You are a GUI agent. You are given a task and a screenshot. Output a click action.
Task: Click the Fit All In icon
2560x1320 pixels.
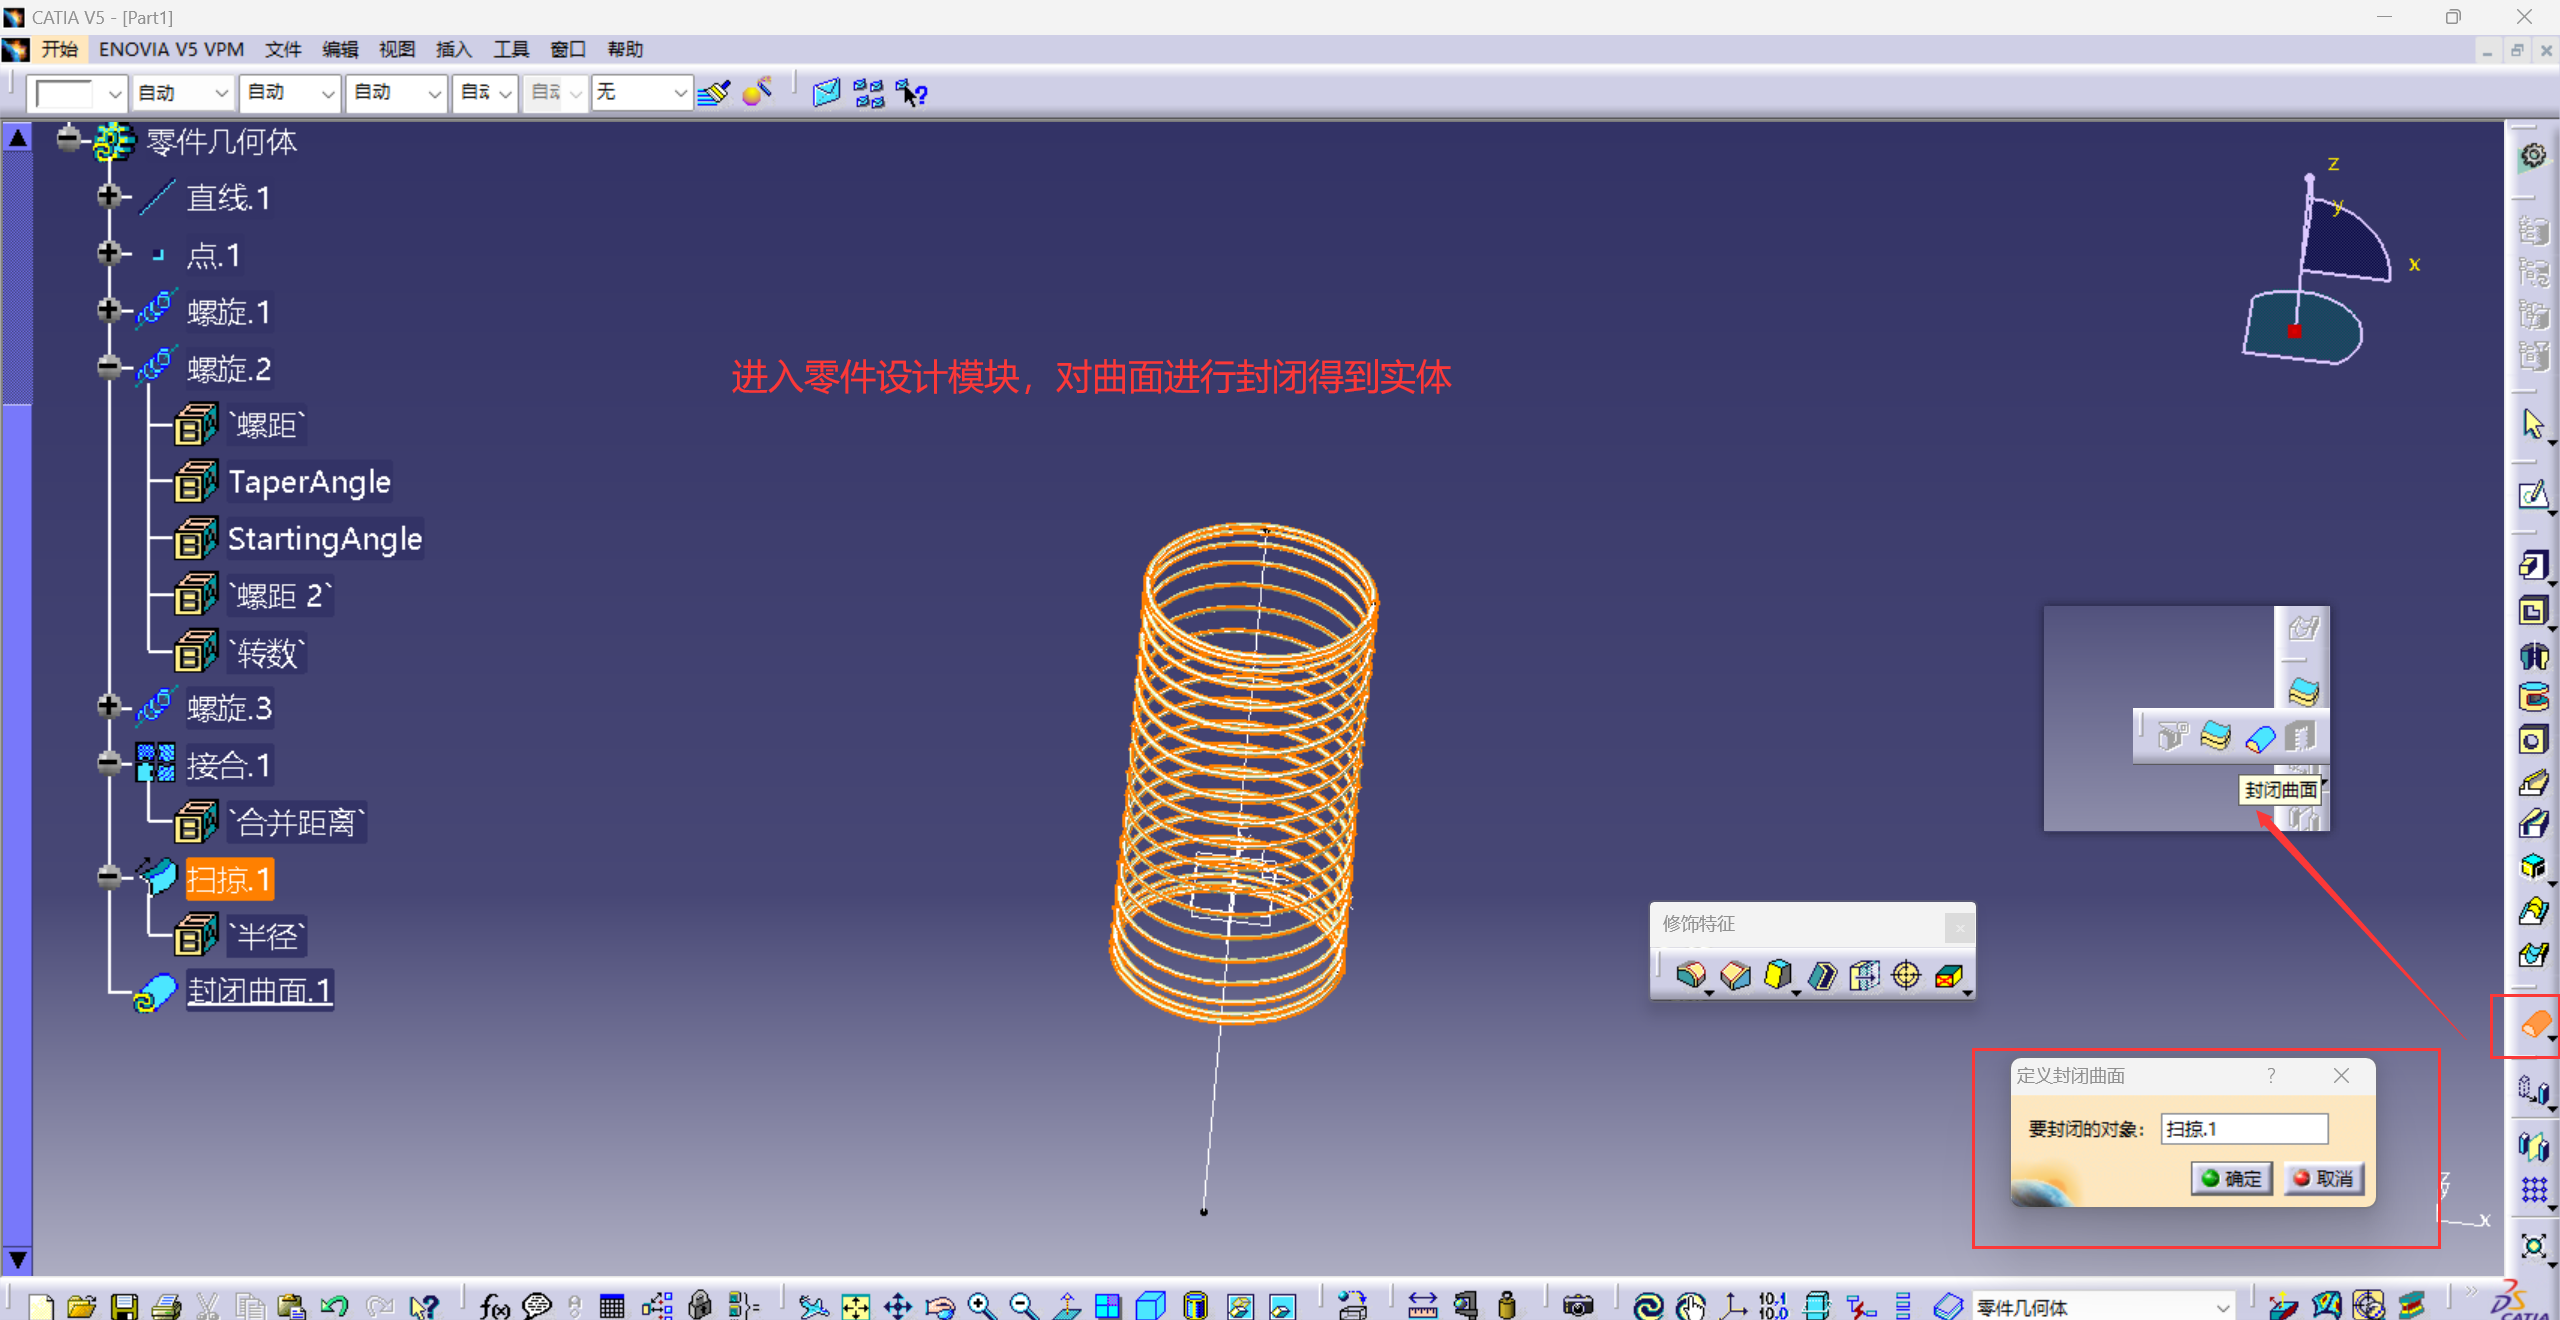(856, 1305)
